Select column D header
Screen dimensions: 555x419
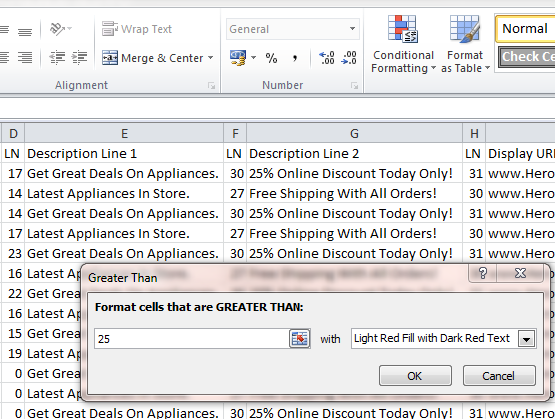[13, 133]
